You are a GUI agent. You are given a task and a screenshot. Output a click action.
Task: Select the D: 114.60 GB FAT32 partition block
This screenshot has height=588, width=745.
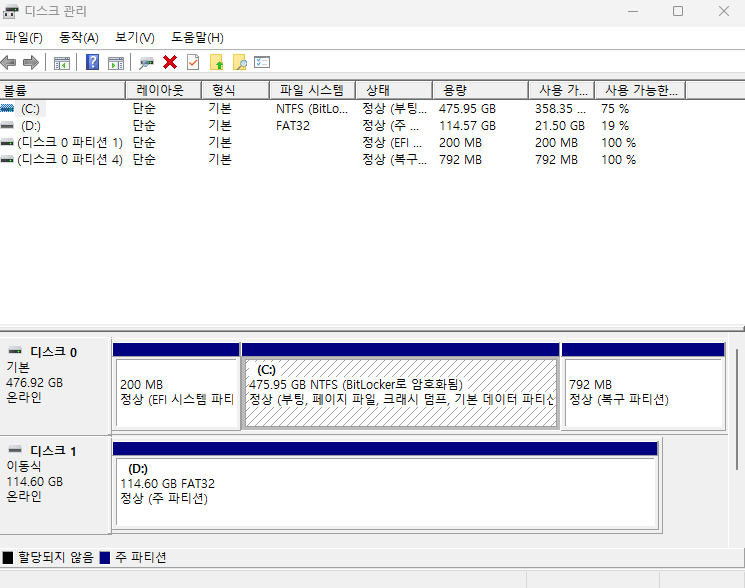387,485
